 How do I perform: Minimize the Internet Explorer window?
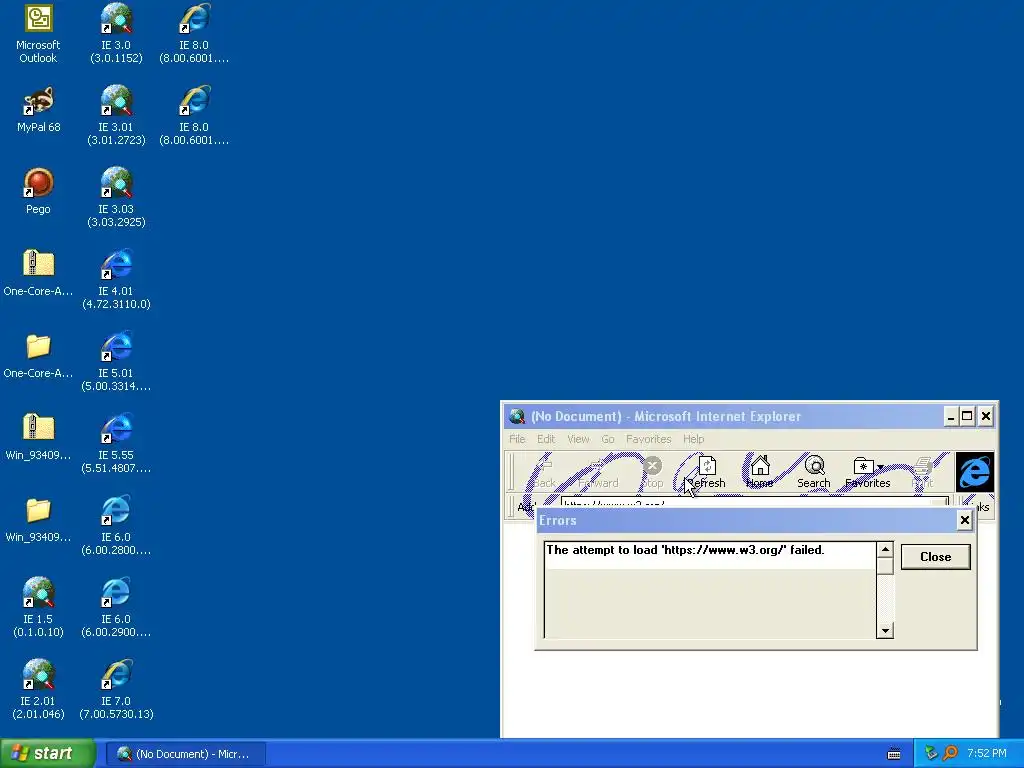[952, 416]
